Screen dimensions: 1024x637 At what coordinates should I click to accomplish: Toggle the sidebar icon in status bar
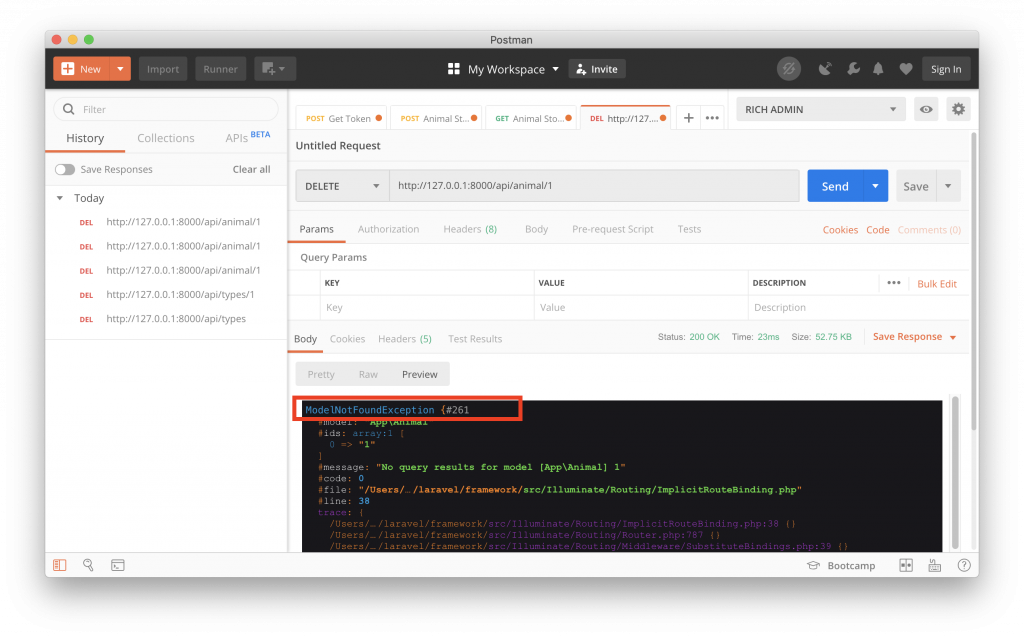click(59, 565)
